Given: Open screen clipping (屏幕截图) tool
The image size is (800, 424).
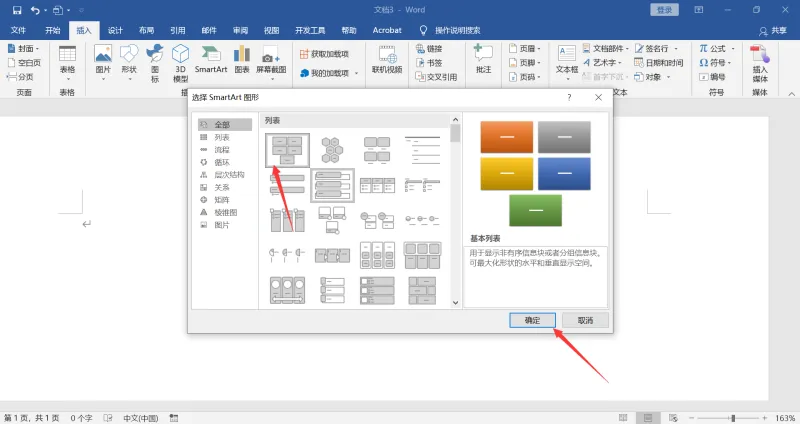Looking at the screenshot, I should coord(271,62).
